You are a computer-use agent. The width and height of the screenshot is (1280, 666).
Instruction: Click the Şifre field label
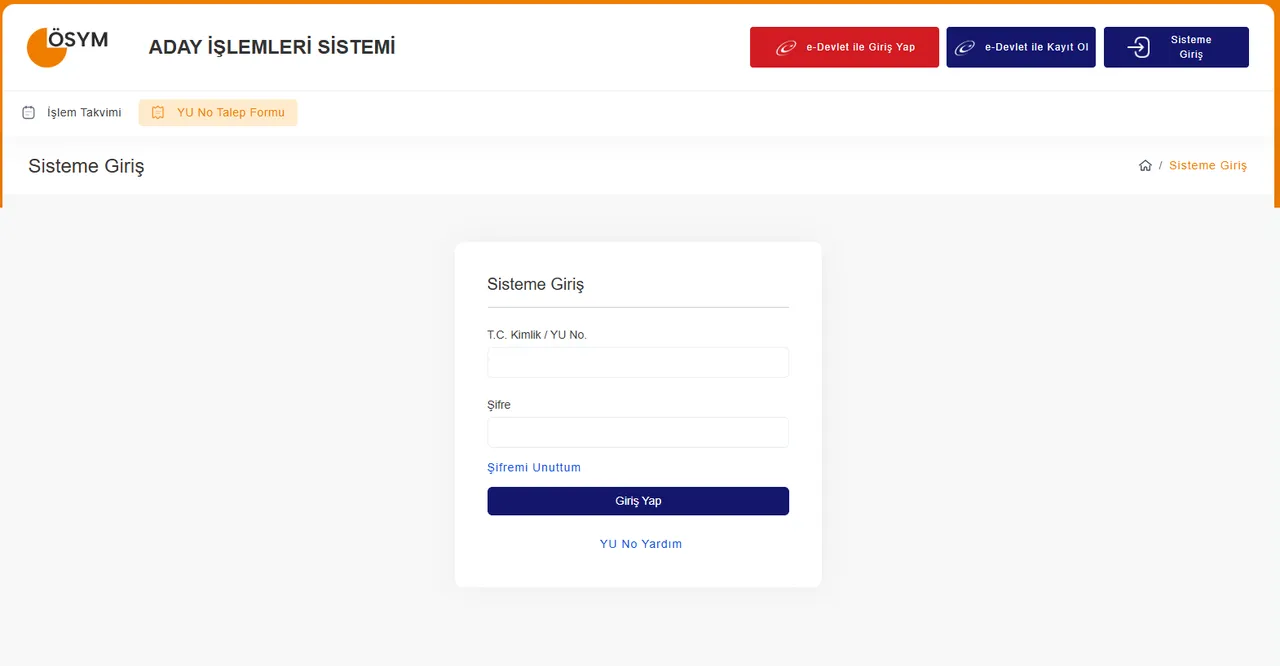click(x=499, y=405)
